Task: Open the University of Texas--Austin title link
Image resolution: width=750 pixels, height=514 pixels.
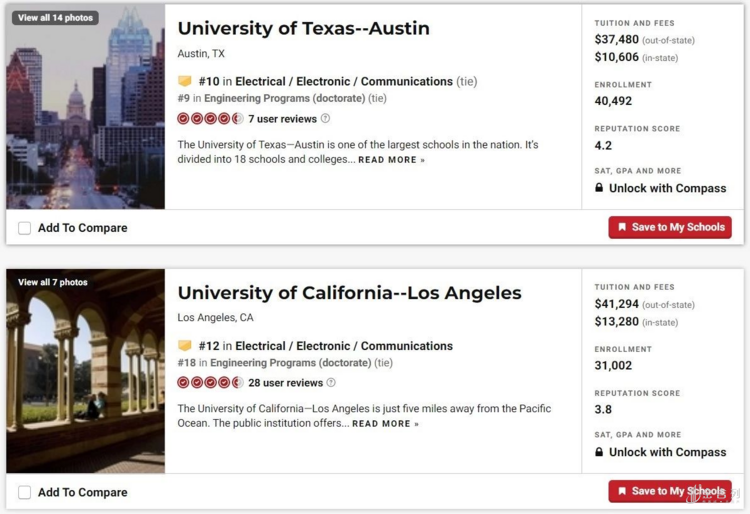Action: [x=303, y=28]
